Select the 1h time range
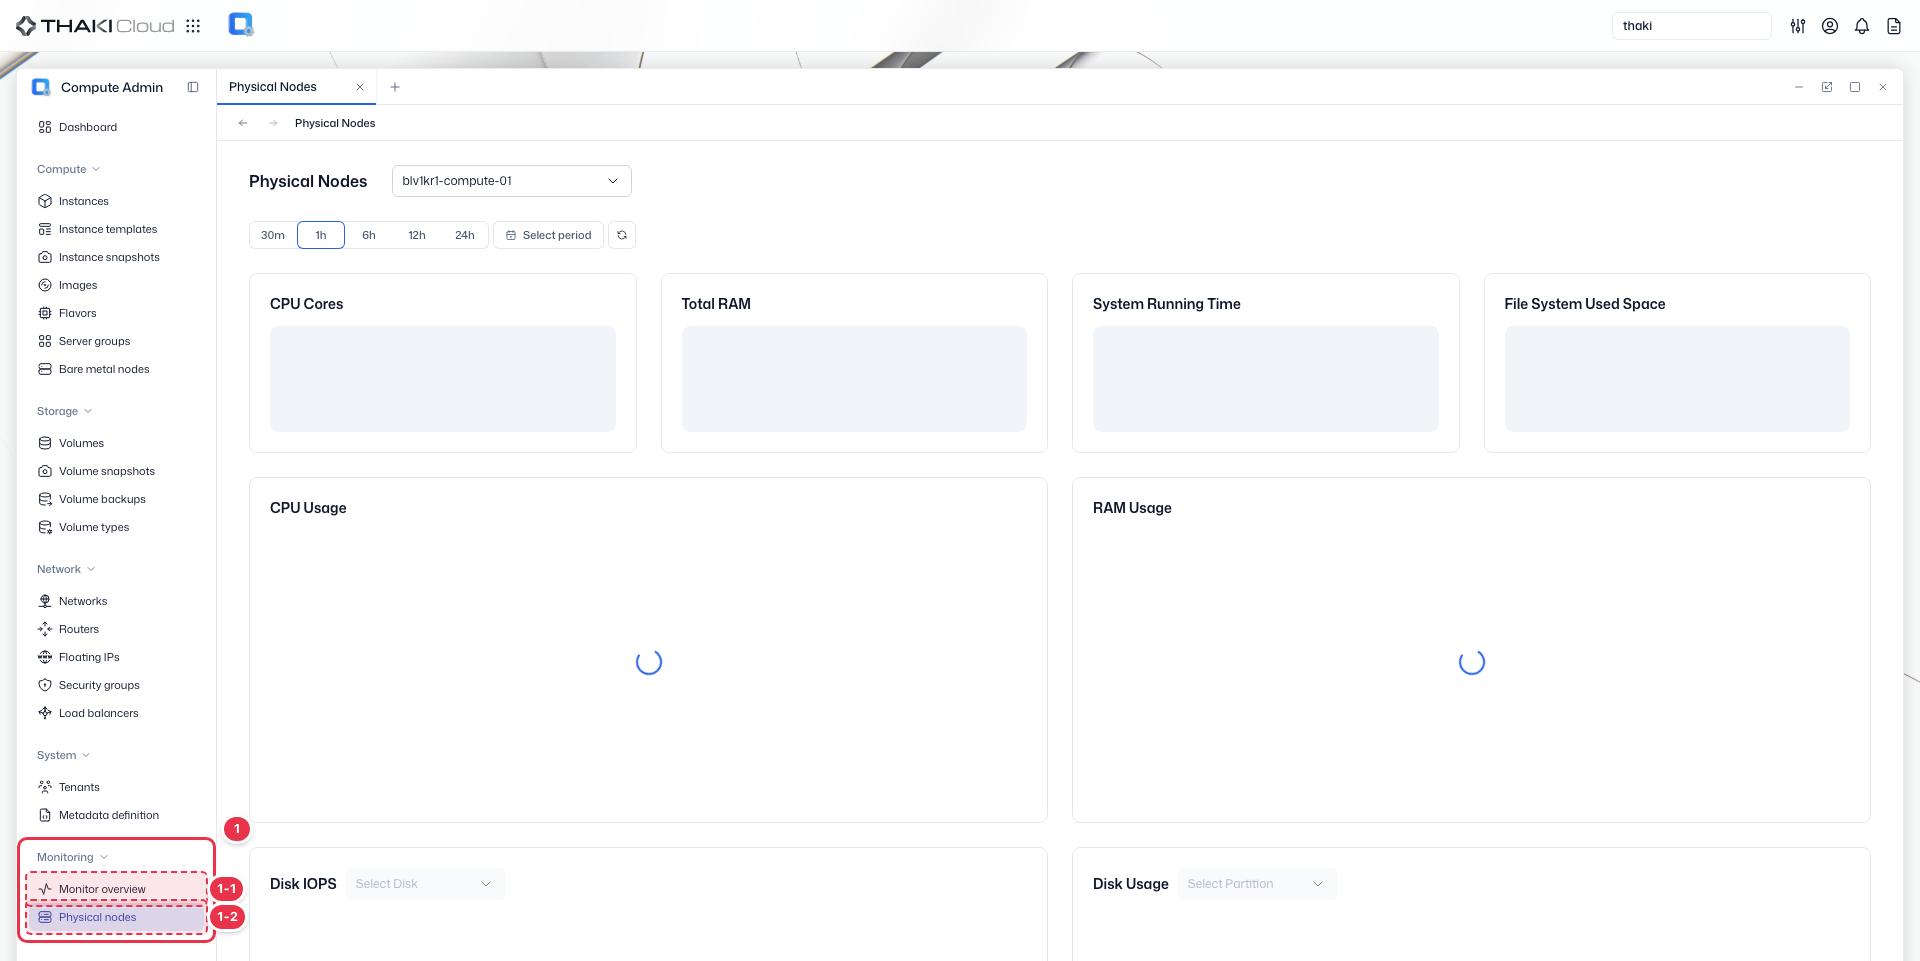The width and height of the screenshot is (1920, 961). click(321, 235)
